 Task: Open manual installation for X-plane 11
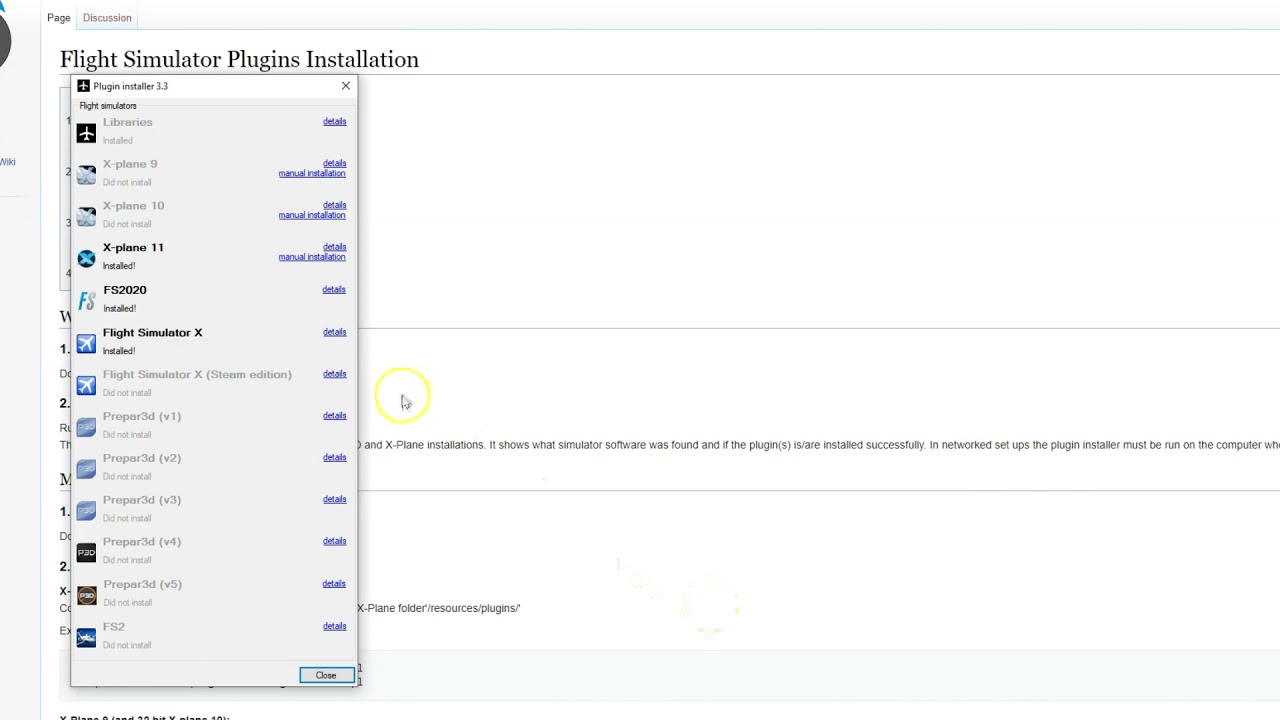point(312,258)
